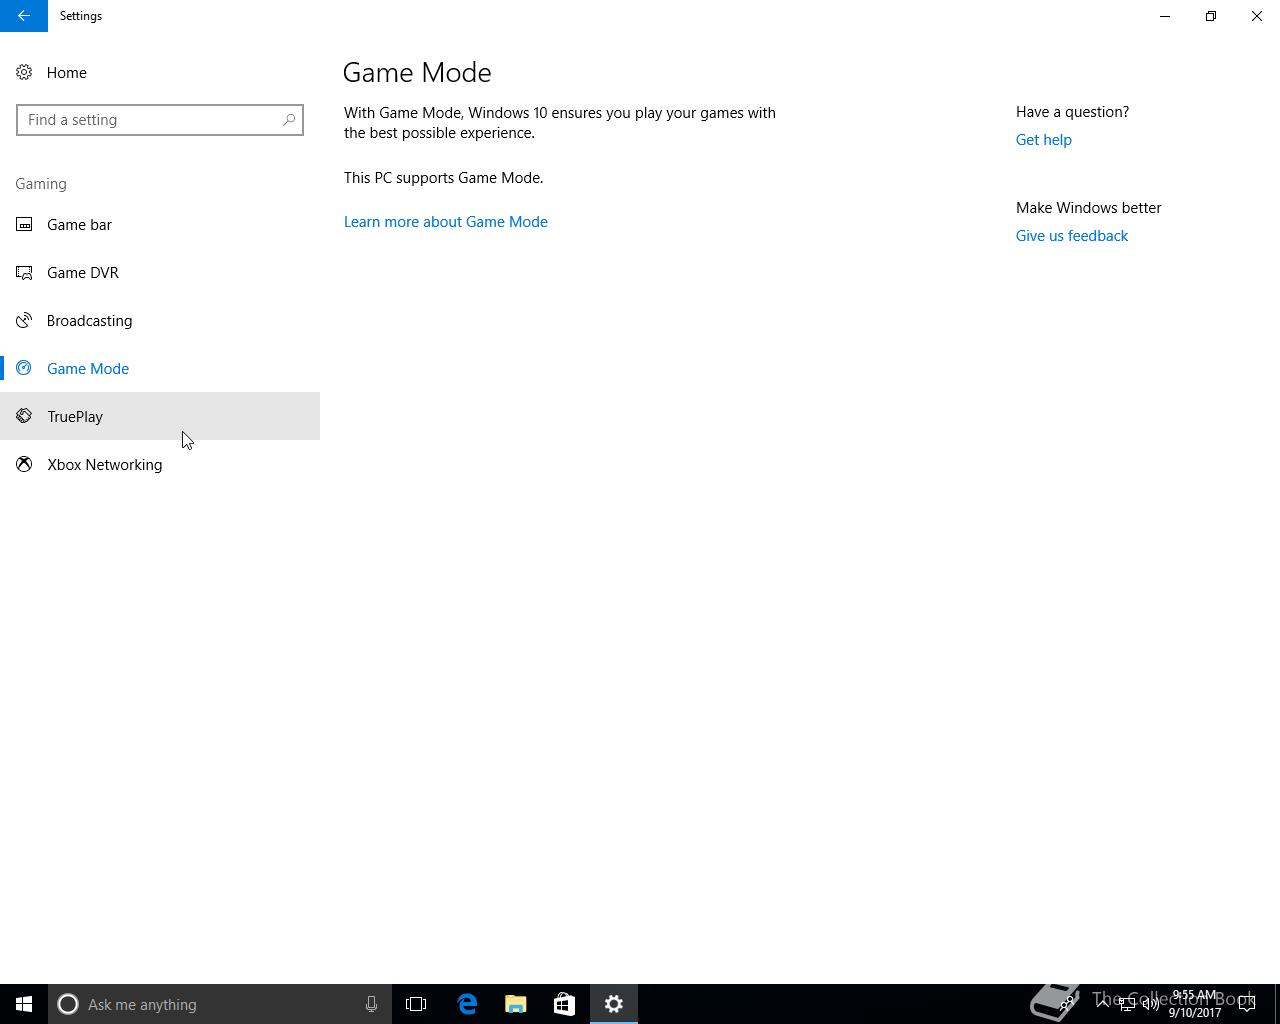Click the Get help link
Screen dimensions: 1280x1024
(1043, 140)
